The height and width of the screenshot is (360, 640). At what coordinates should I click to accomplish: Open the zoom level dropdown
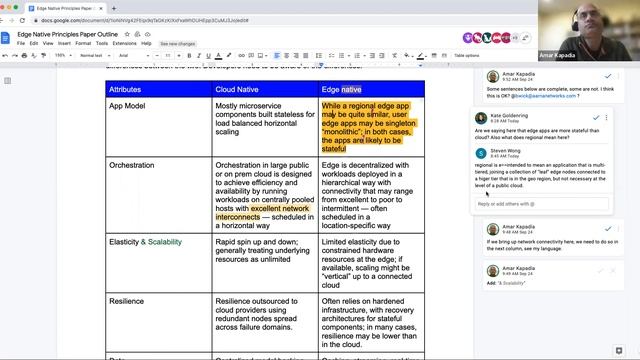63,56
